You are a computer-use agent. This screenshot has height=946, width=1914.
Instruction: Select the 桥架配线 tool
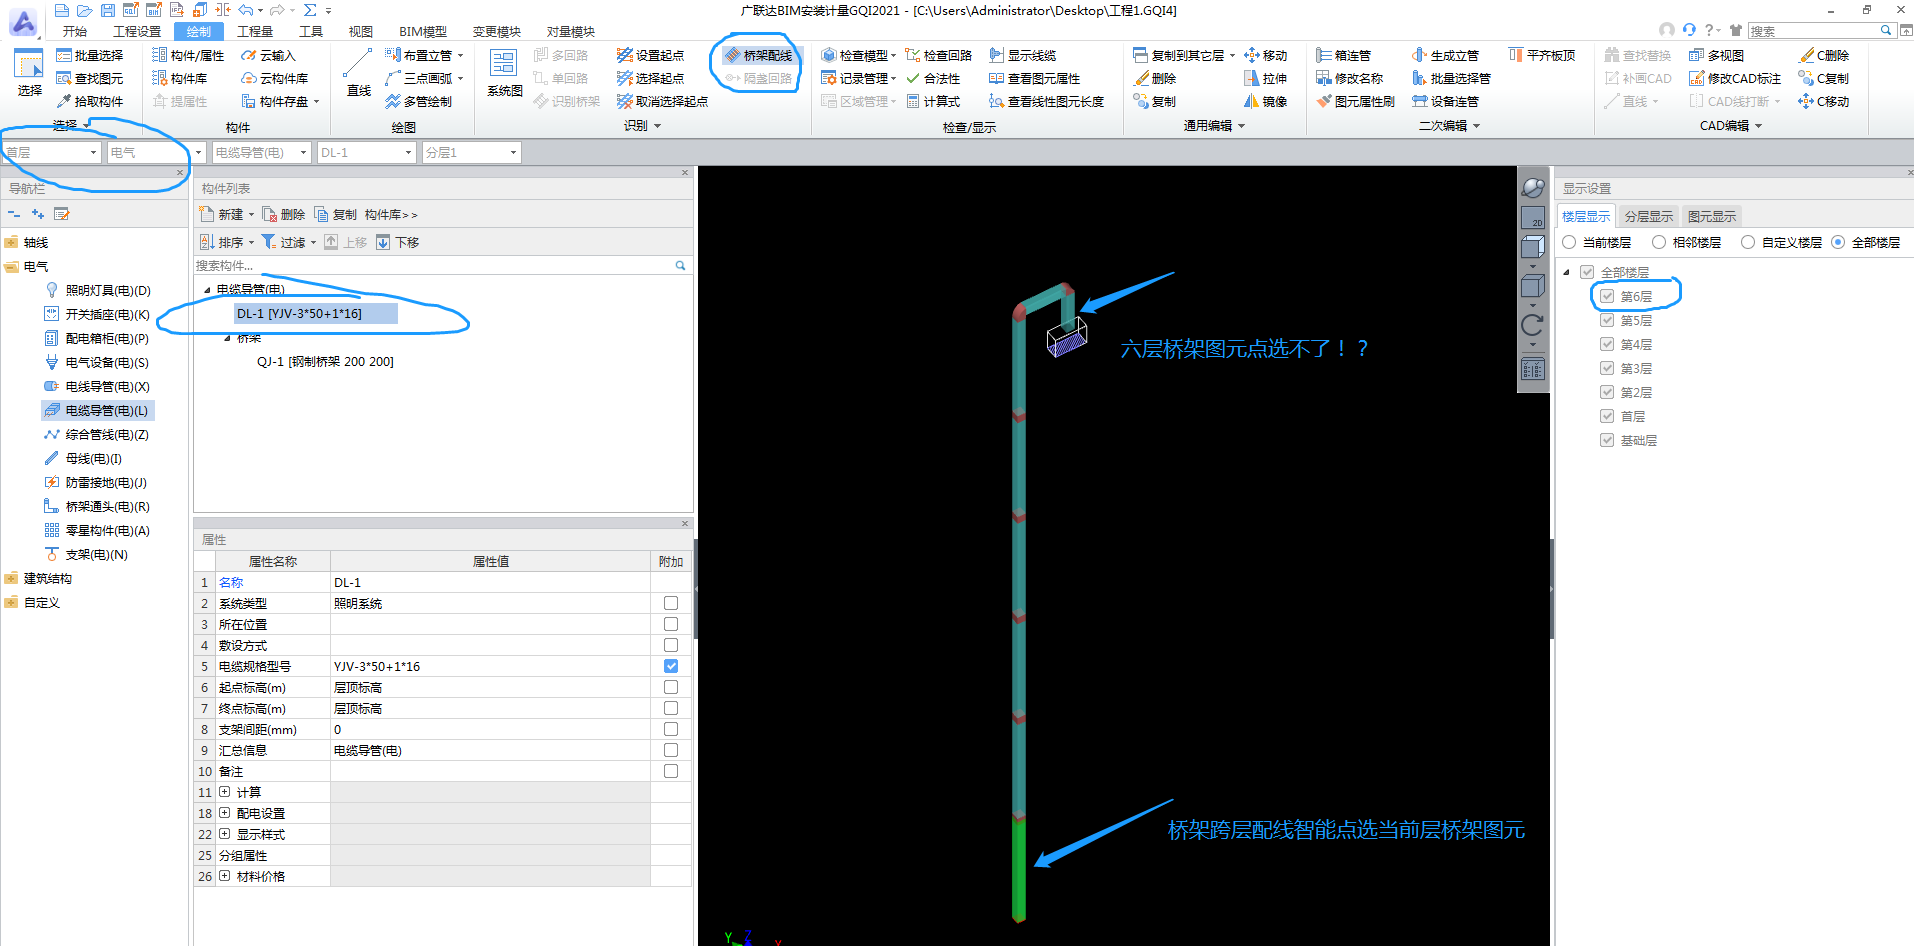pos(758,55)
